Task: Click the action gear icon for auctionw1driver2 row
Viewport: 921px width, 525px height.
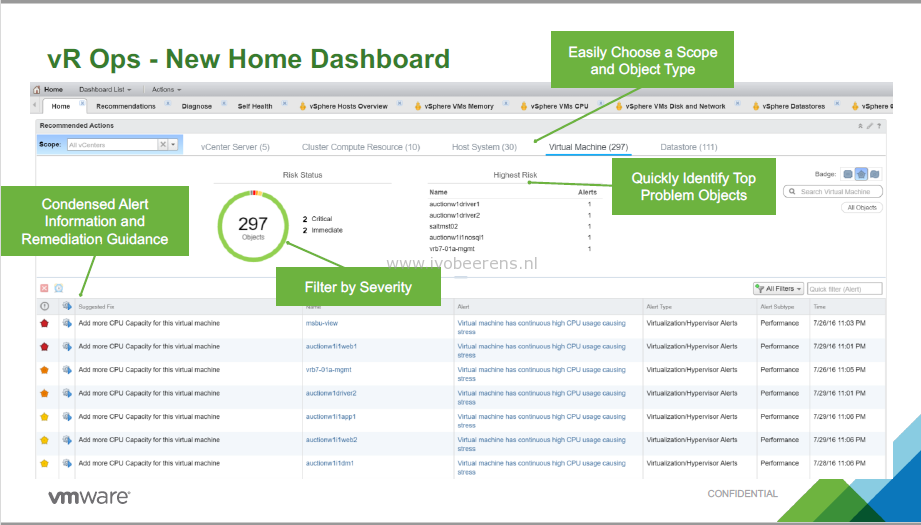Action: [66, 393]
